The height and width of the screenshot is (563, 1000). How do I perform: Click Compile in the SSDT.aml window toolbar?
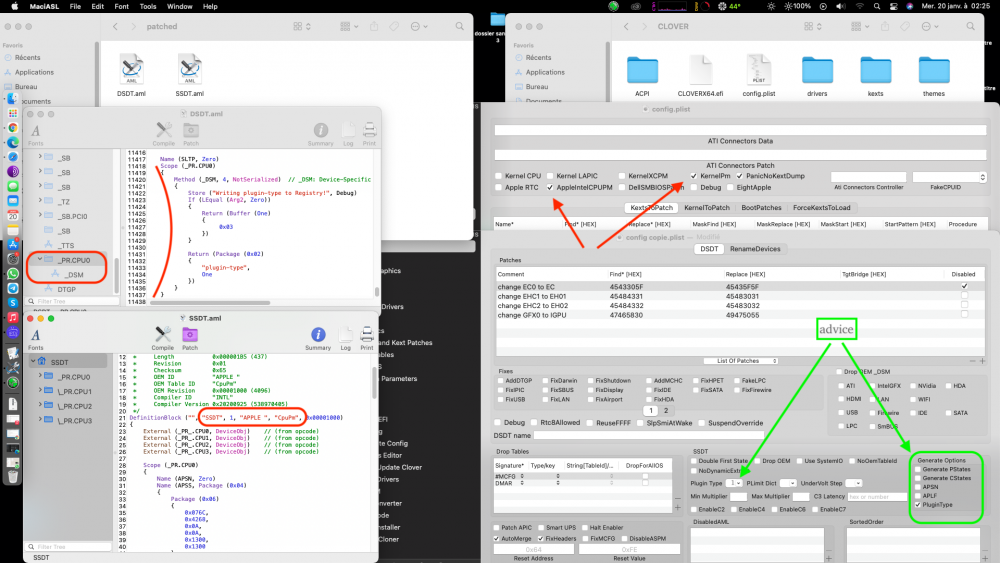tap(163, 338)
